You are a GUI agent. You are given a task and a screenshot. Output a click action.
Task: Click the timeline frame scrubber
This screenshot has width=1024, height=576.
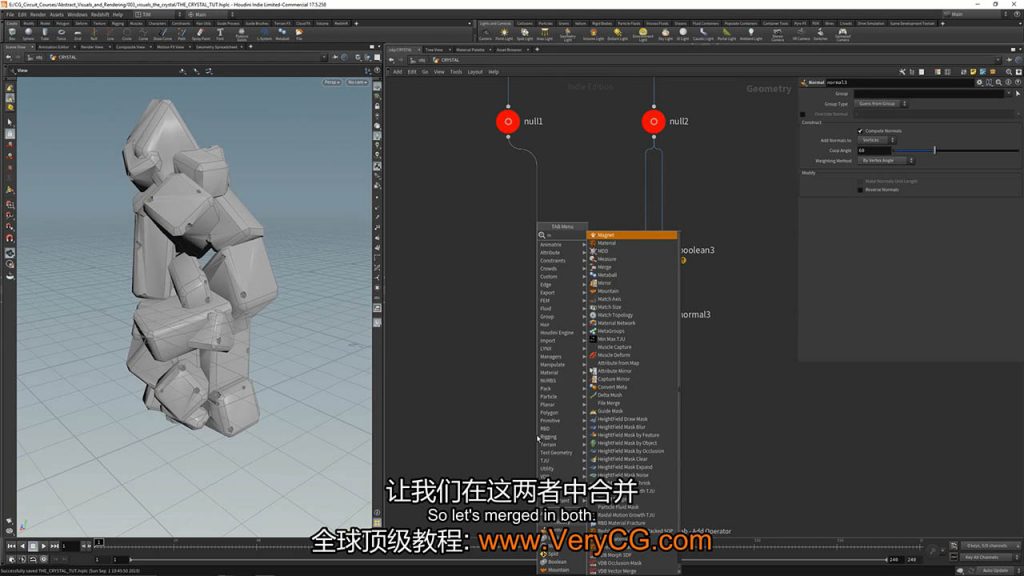[99, 542]
